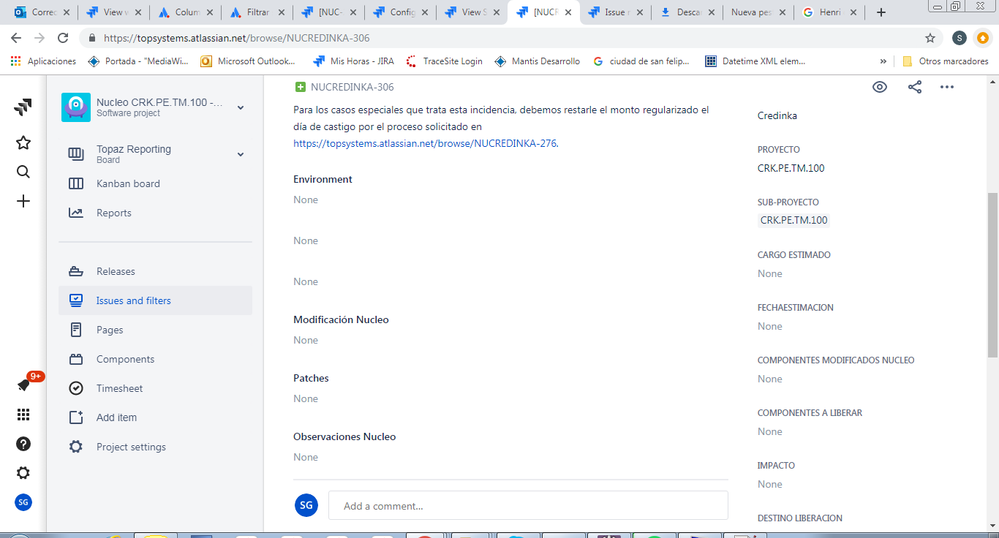The image size is (999, 538).
Task: Click the page vertical scrollbar thumb
Action: tap(993, 275)
